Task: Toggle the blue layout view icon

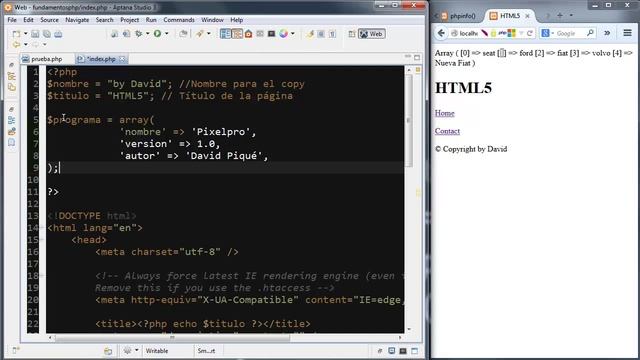Action: pos(225,34)
